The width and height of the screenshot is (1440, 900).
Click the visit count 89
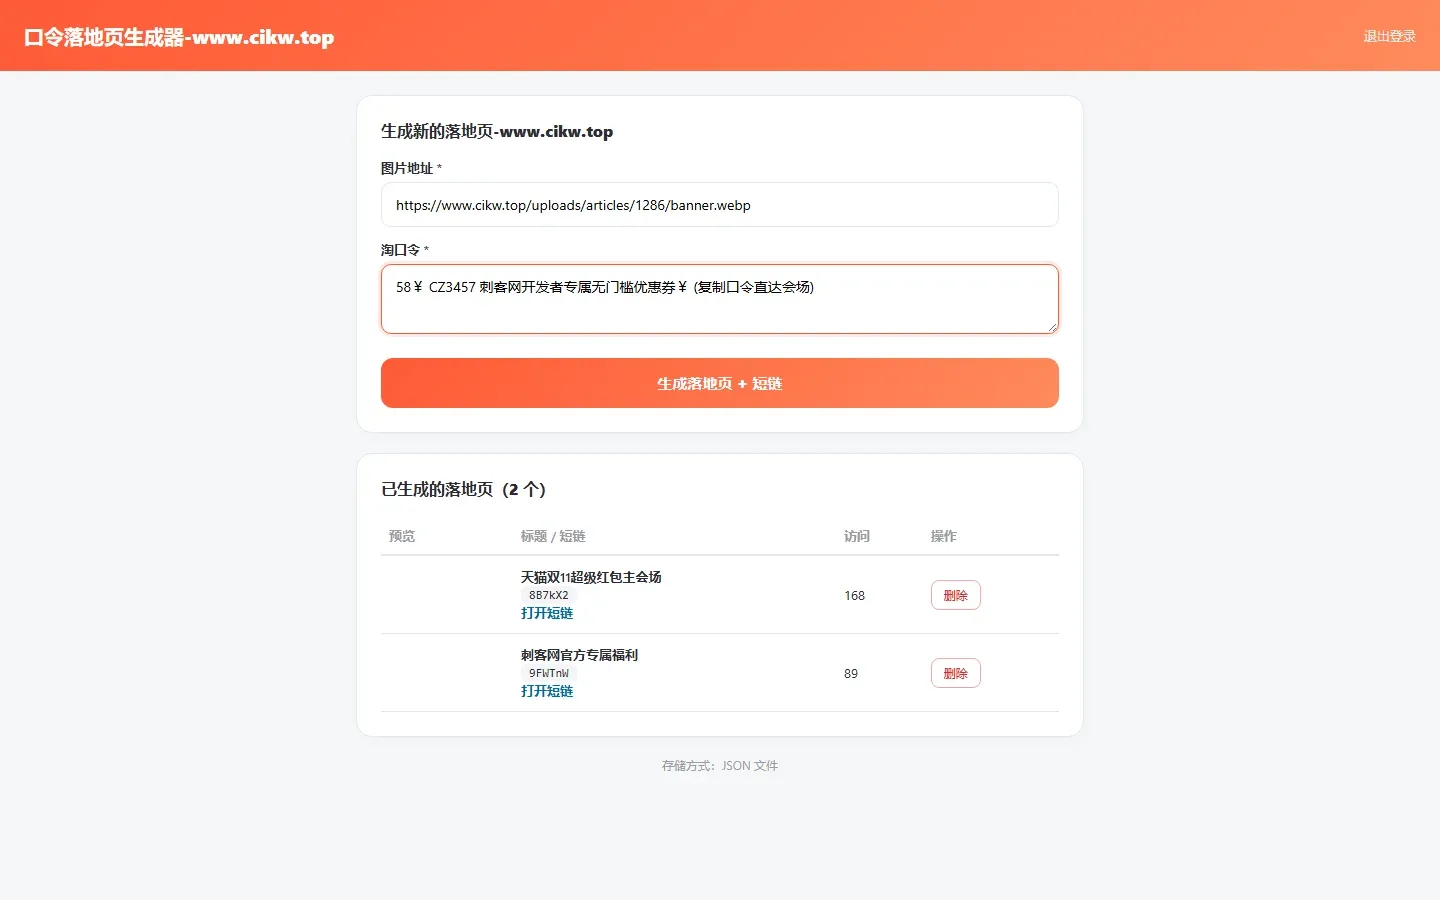coord(851,673)
